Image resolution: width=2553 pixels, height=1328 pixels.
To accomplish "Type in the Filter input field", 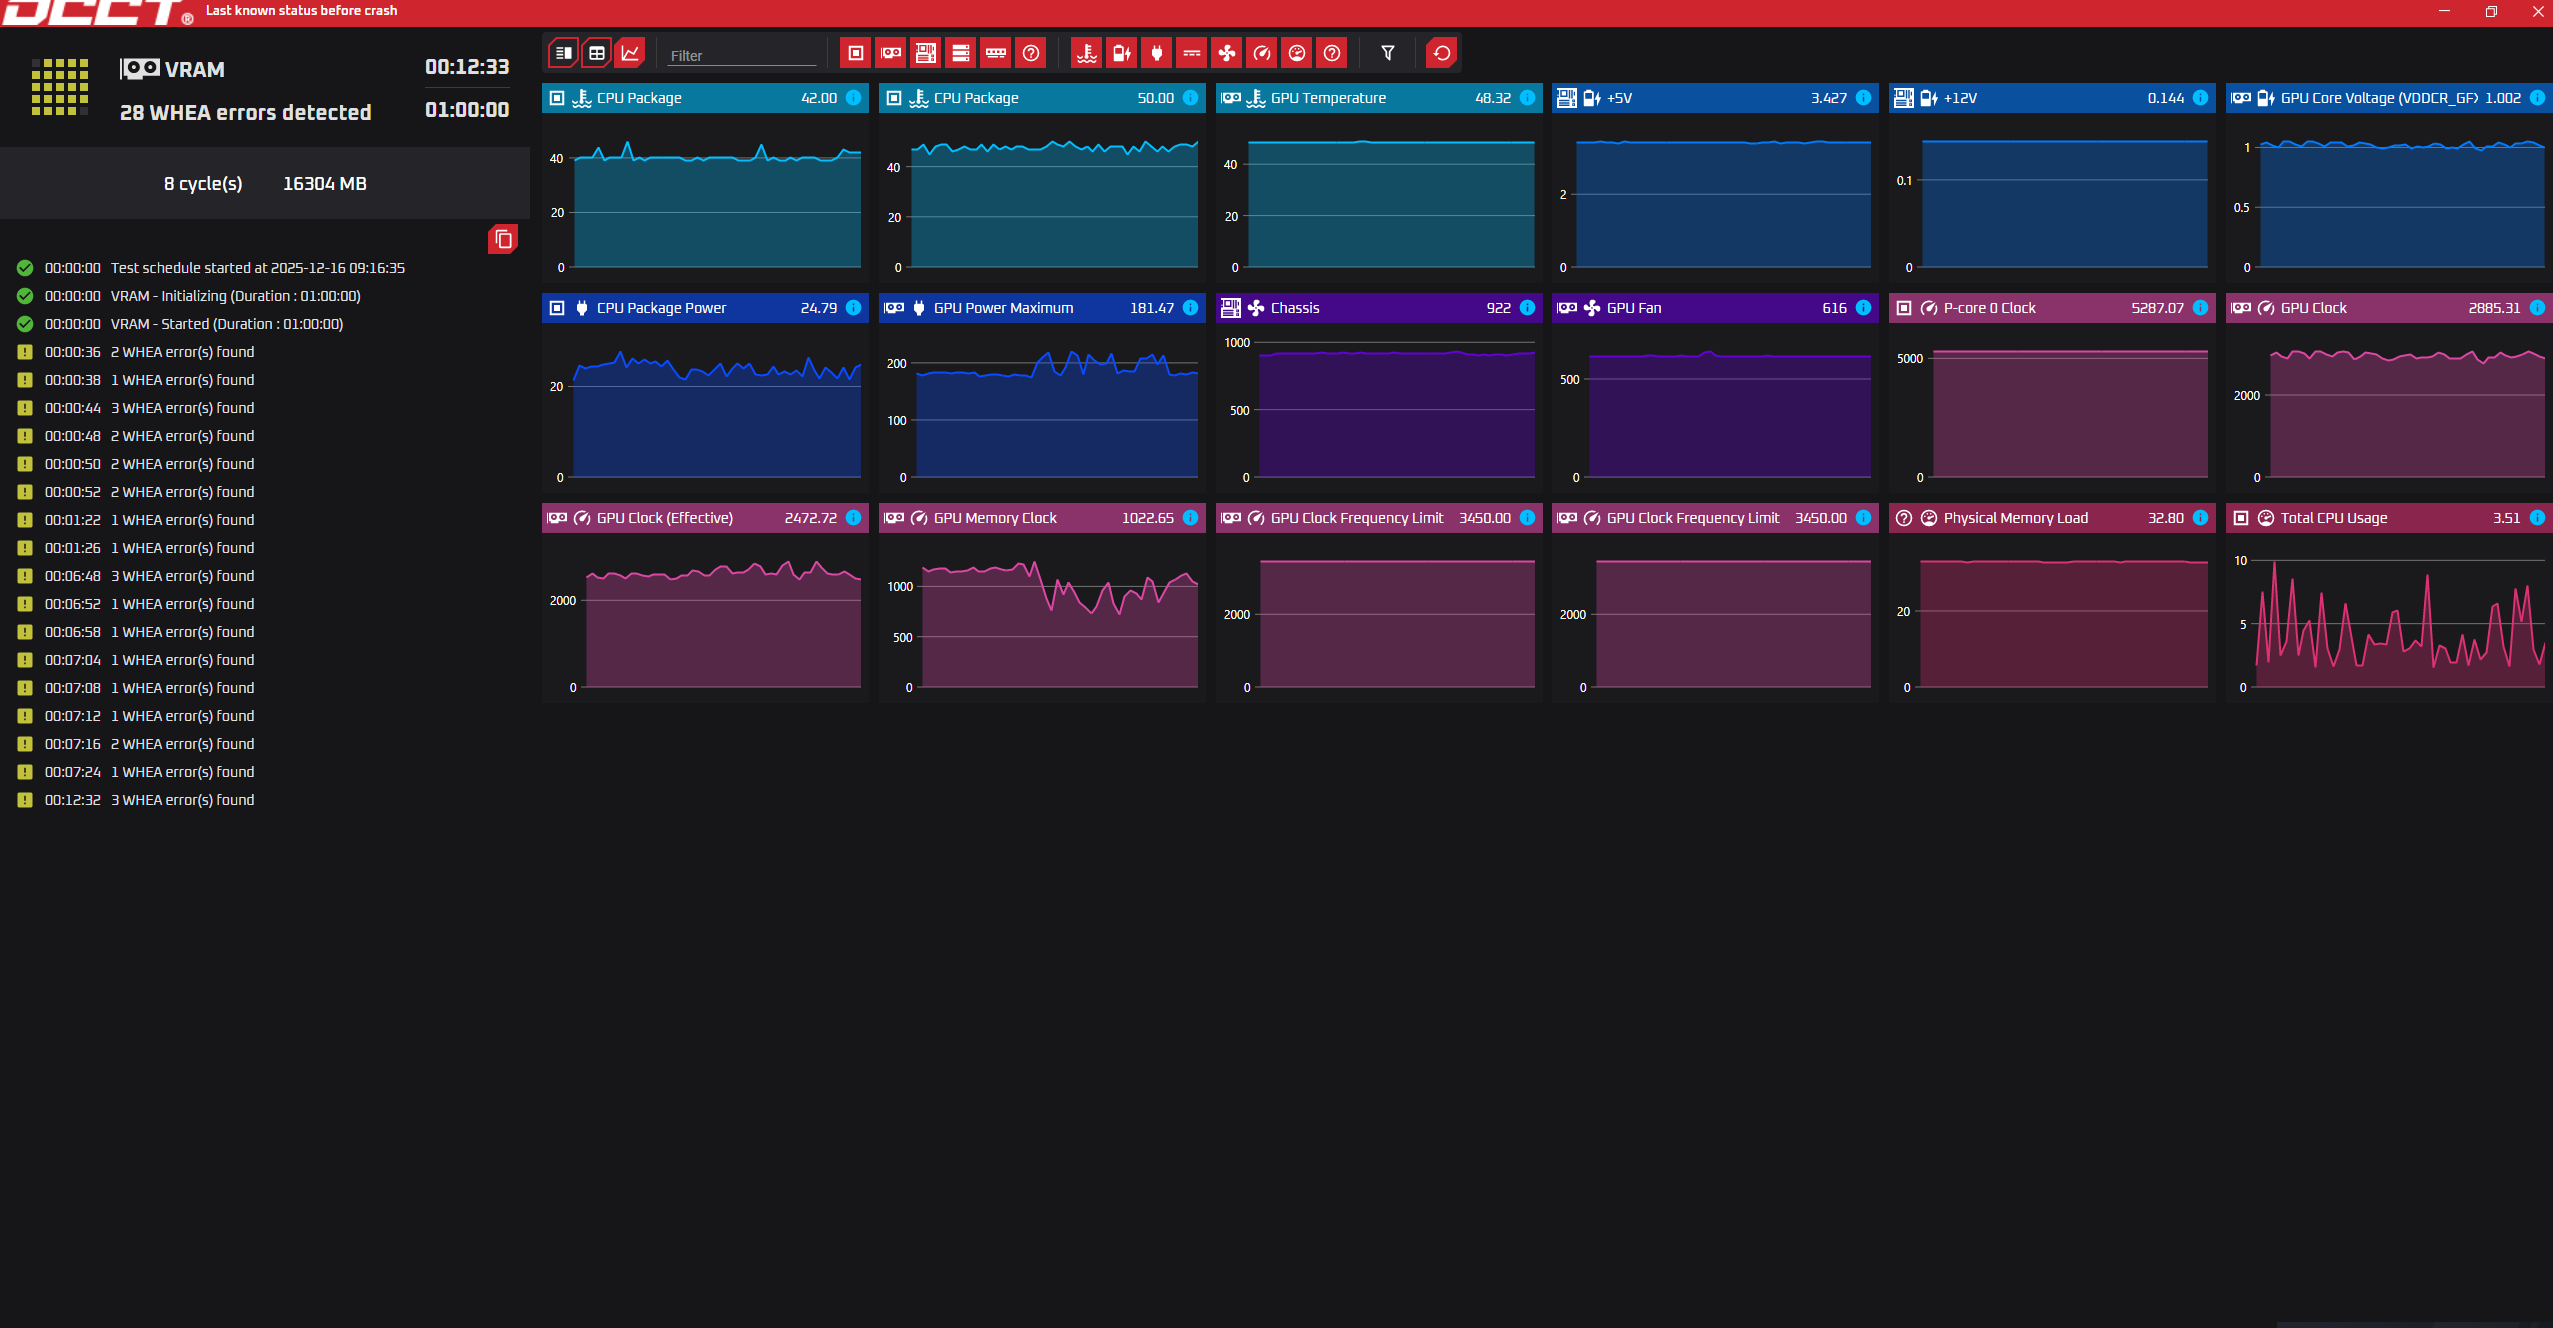I will coord(742,56).
